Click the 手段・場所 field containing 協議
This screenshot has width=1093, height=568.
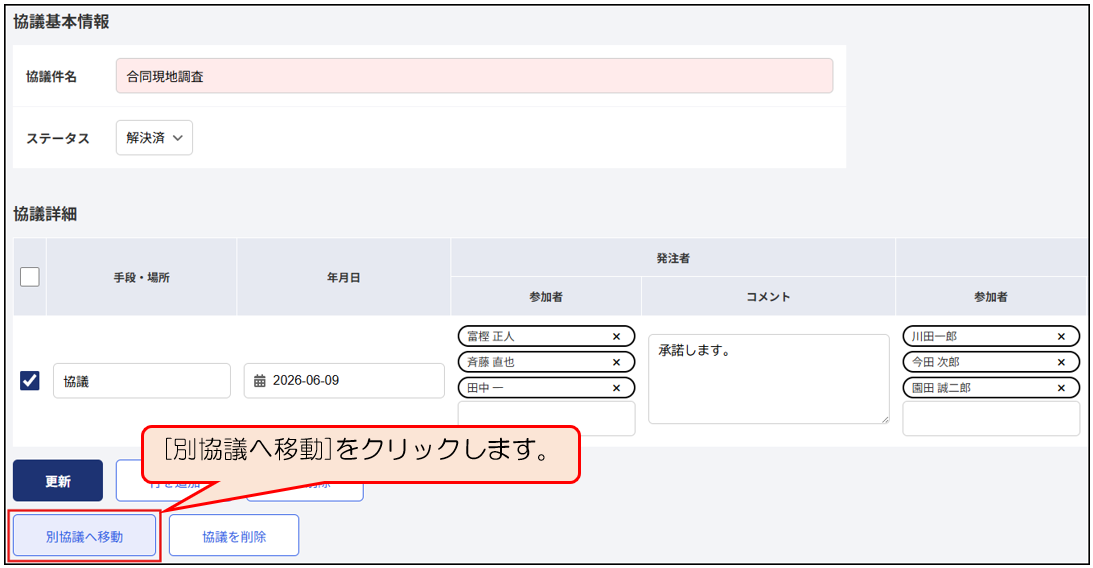click(x=142, y=381)
